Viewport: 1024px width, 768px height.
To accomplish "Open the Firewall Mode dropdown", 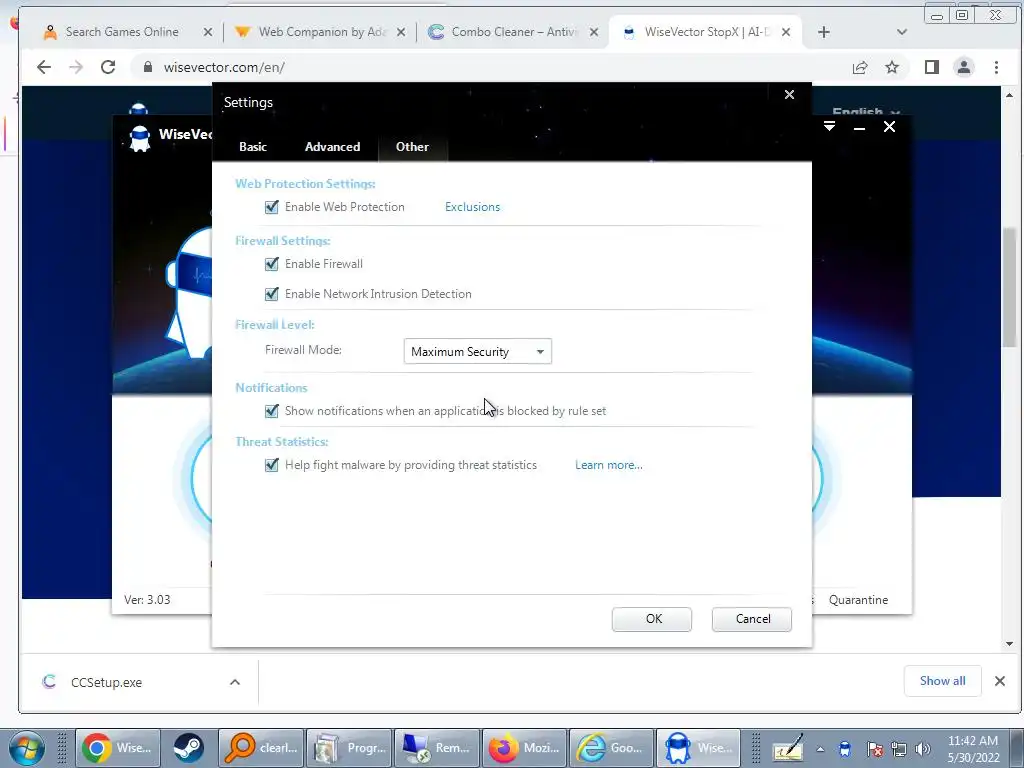I will tap(477, 351).
